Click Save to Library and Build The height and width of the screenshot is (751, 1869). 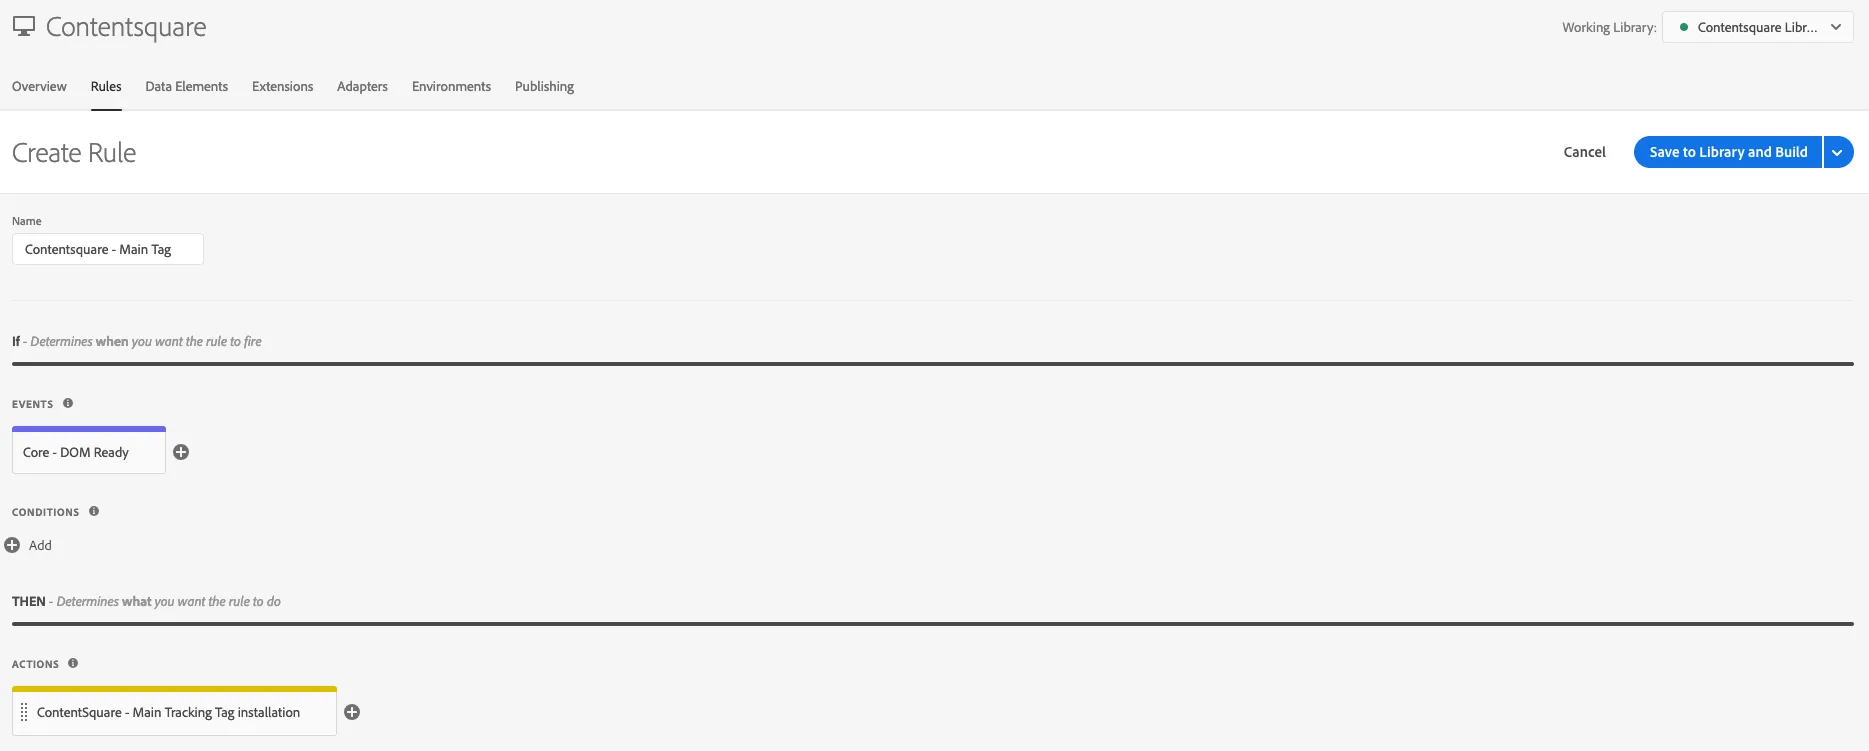[1727, 152]
